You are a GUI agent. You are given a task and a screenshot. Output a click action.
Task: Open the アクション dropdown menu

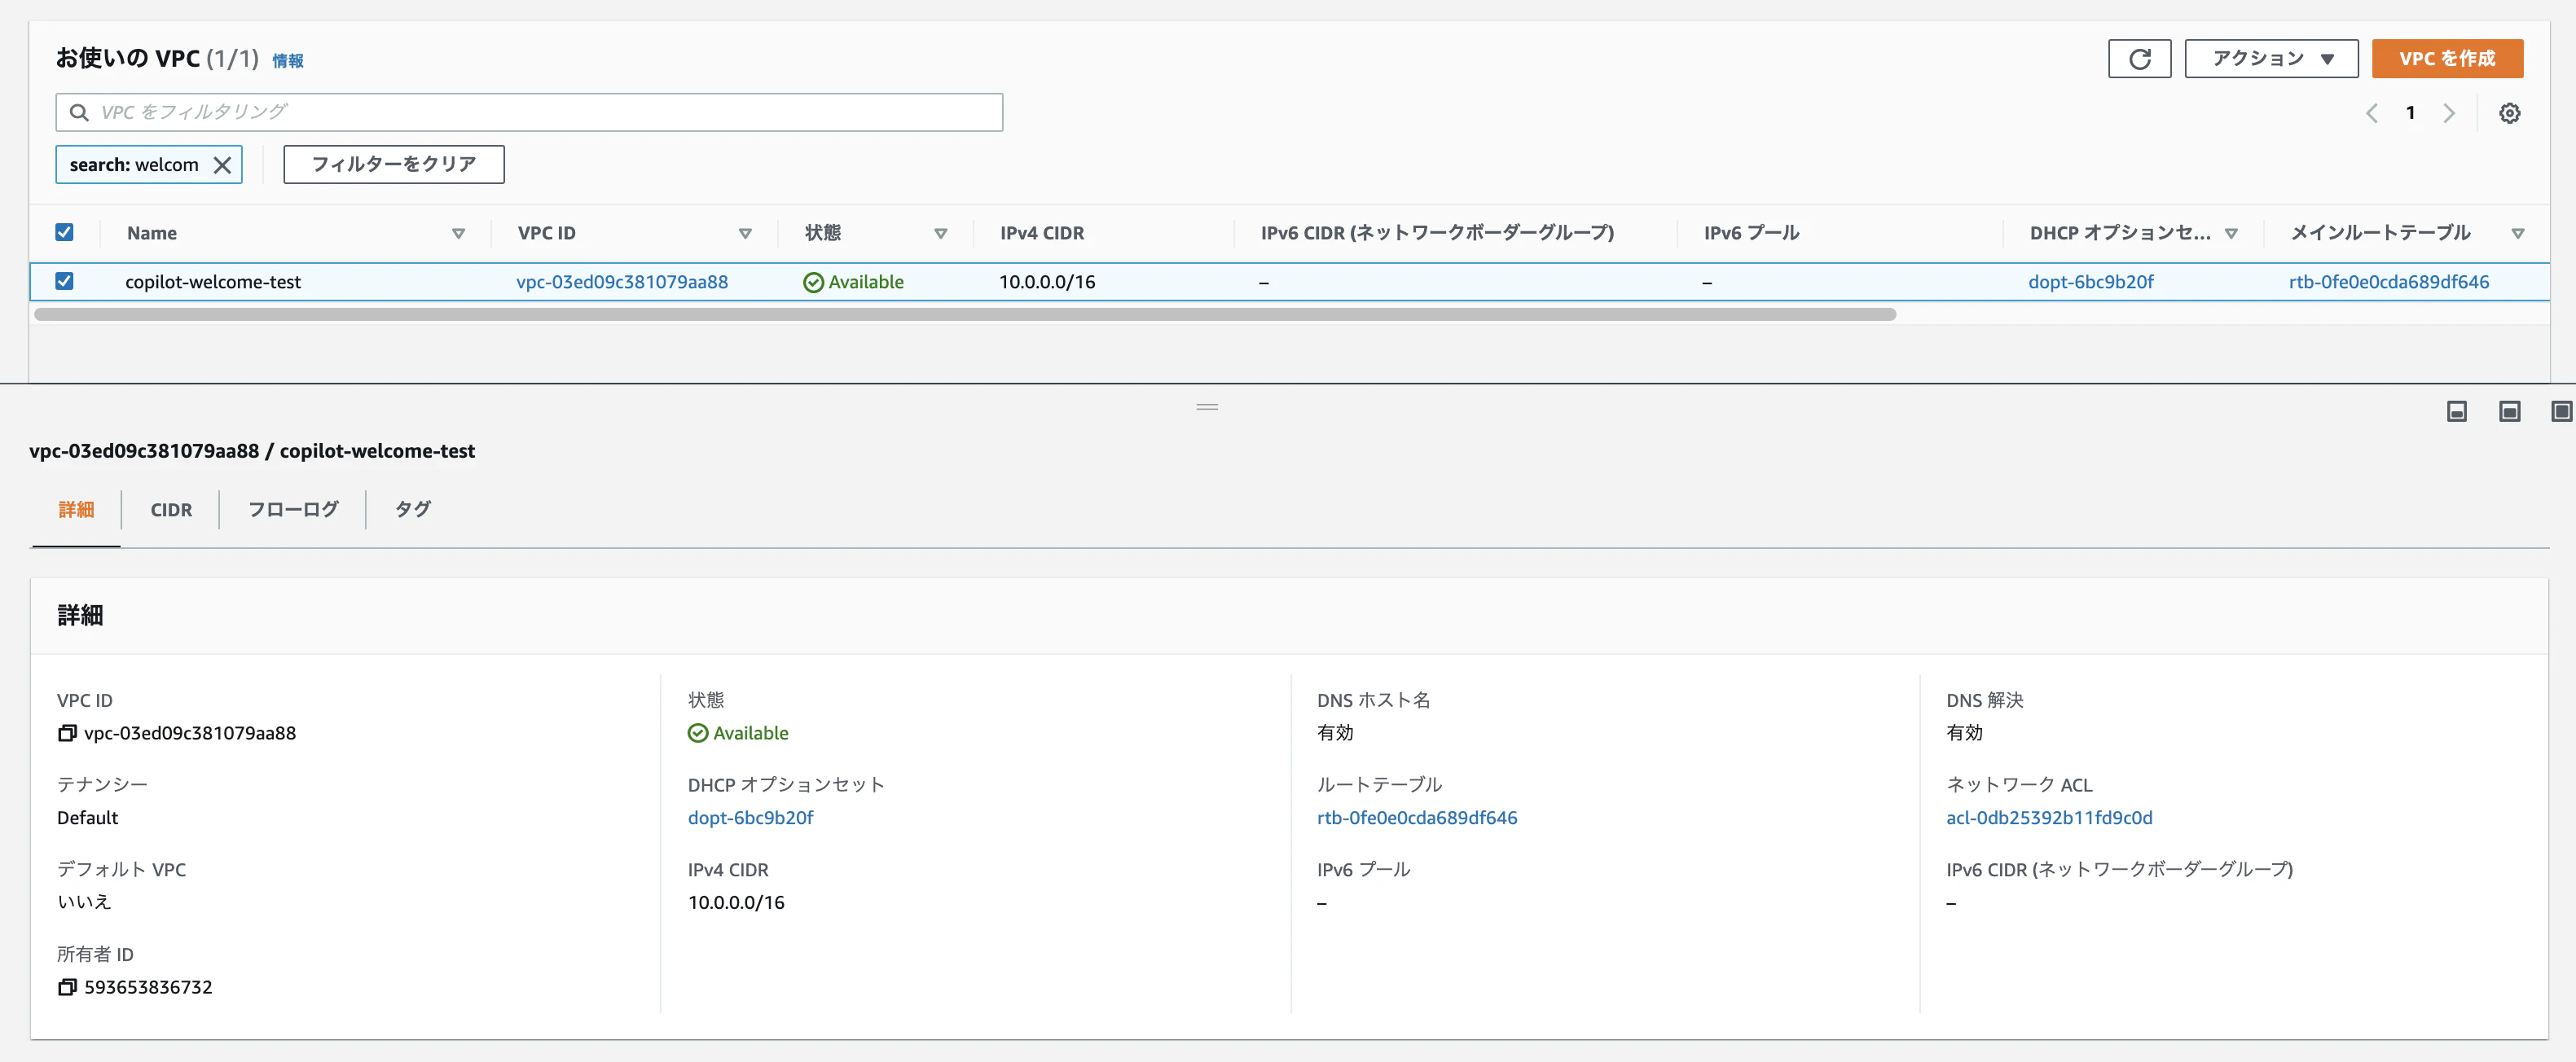[2271, 59]
